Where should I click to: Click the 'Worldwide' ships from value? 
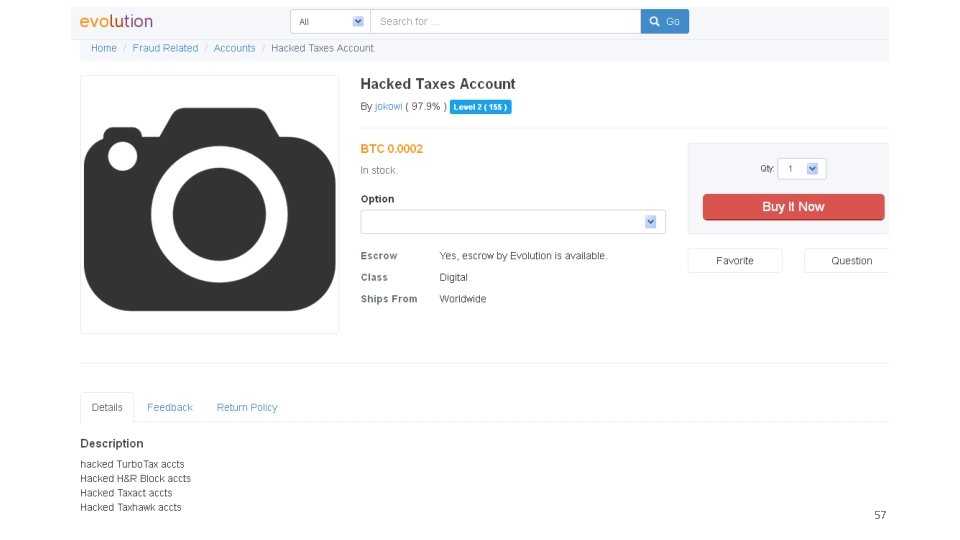pos(463,299)
